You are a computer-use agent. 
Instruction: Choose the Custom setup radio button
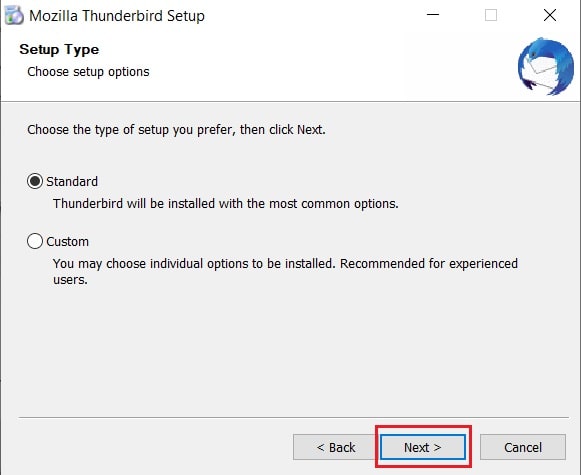[x=35, y=241]
